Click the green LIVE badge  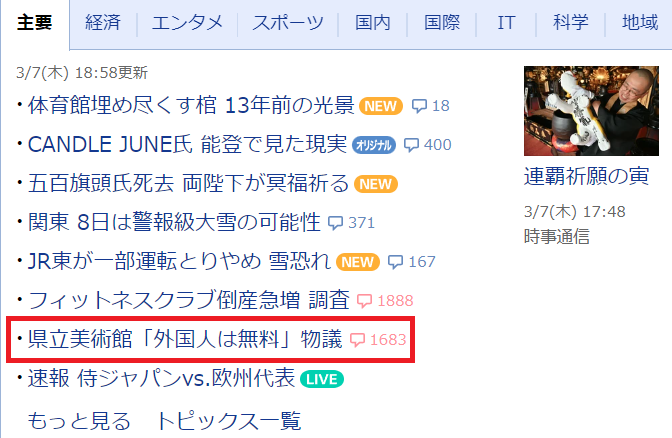[322, 379]
